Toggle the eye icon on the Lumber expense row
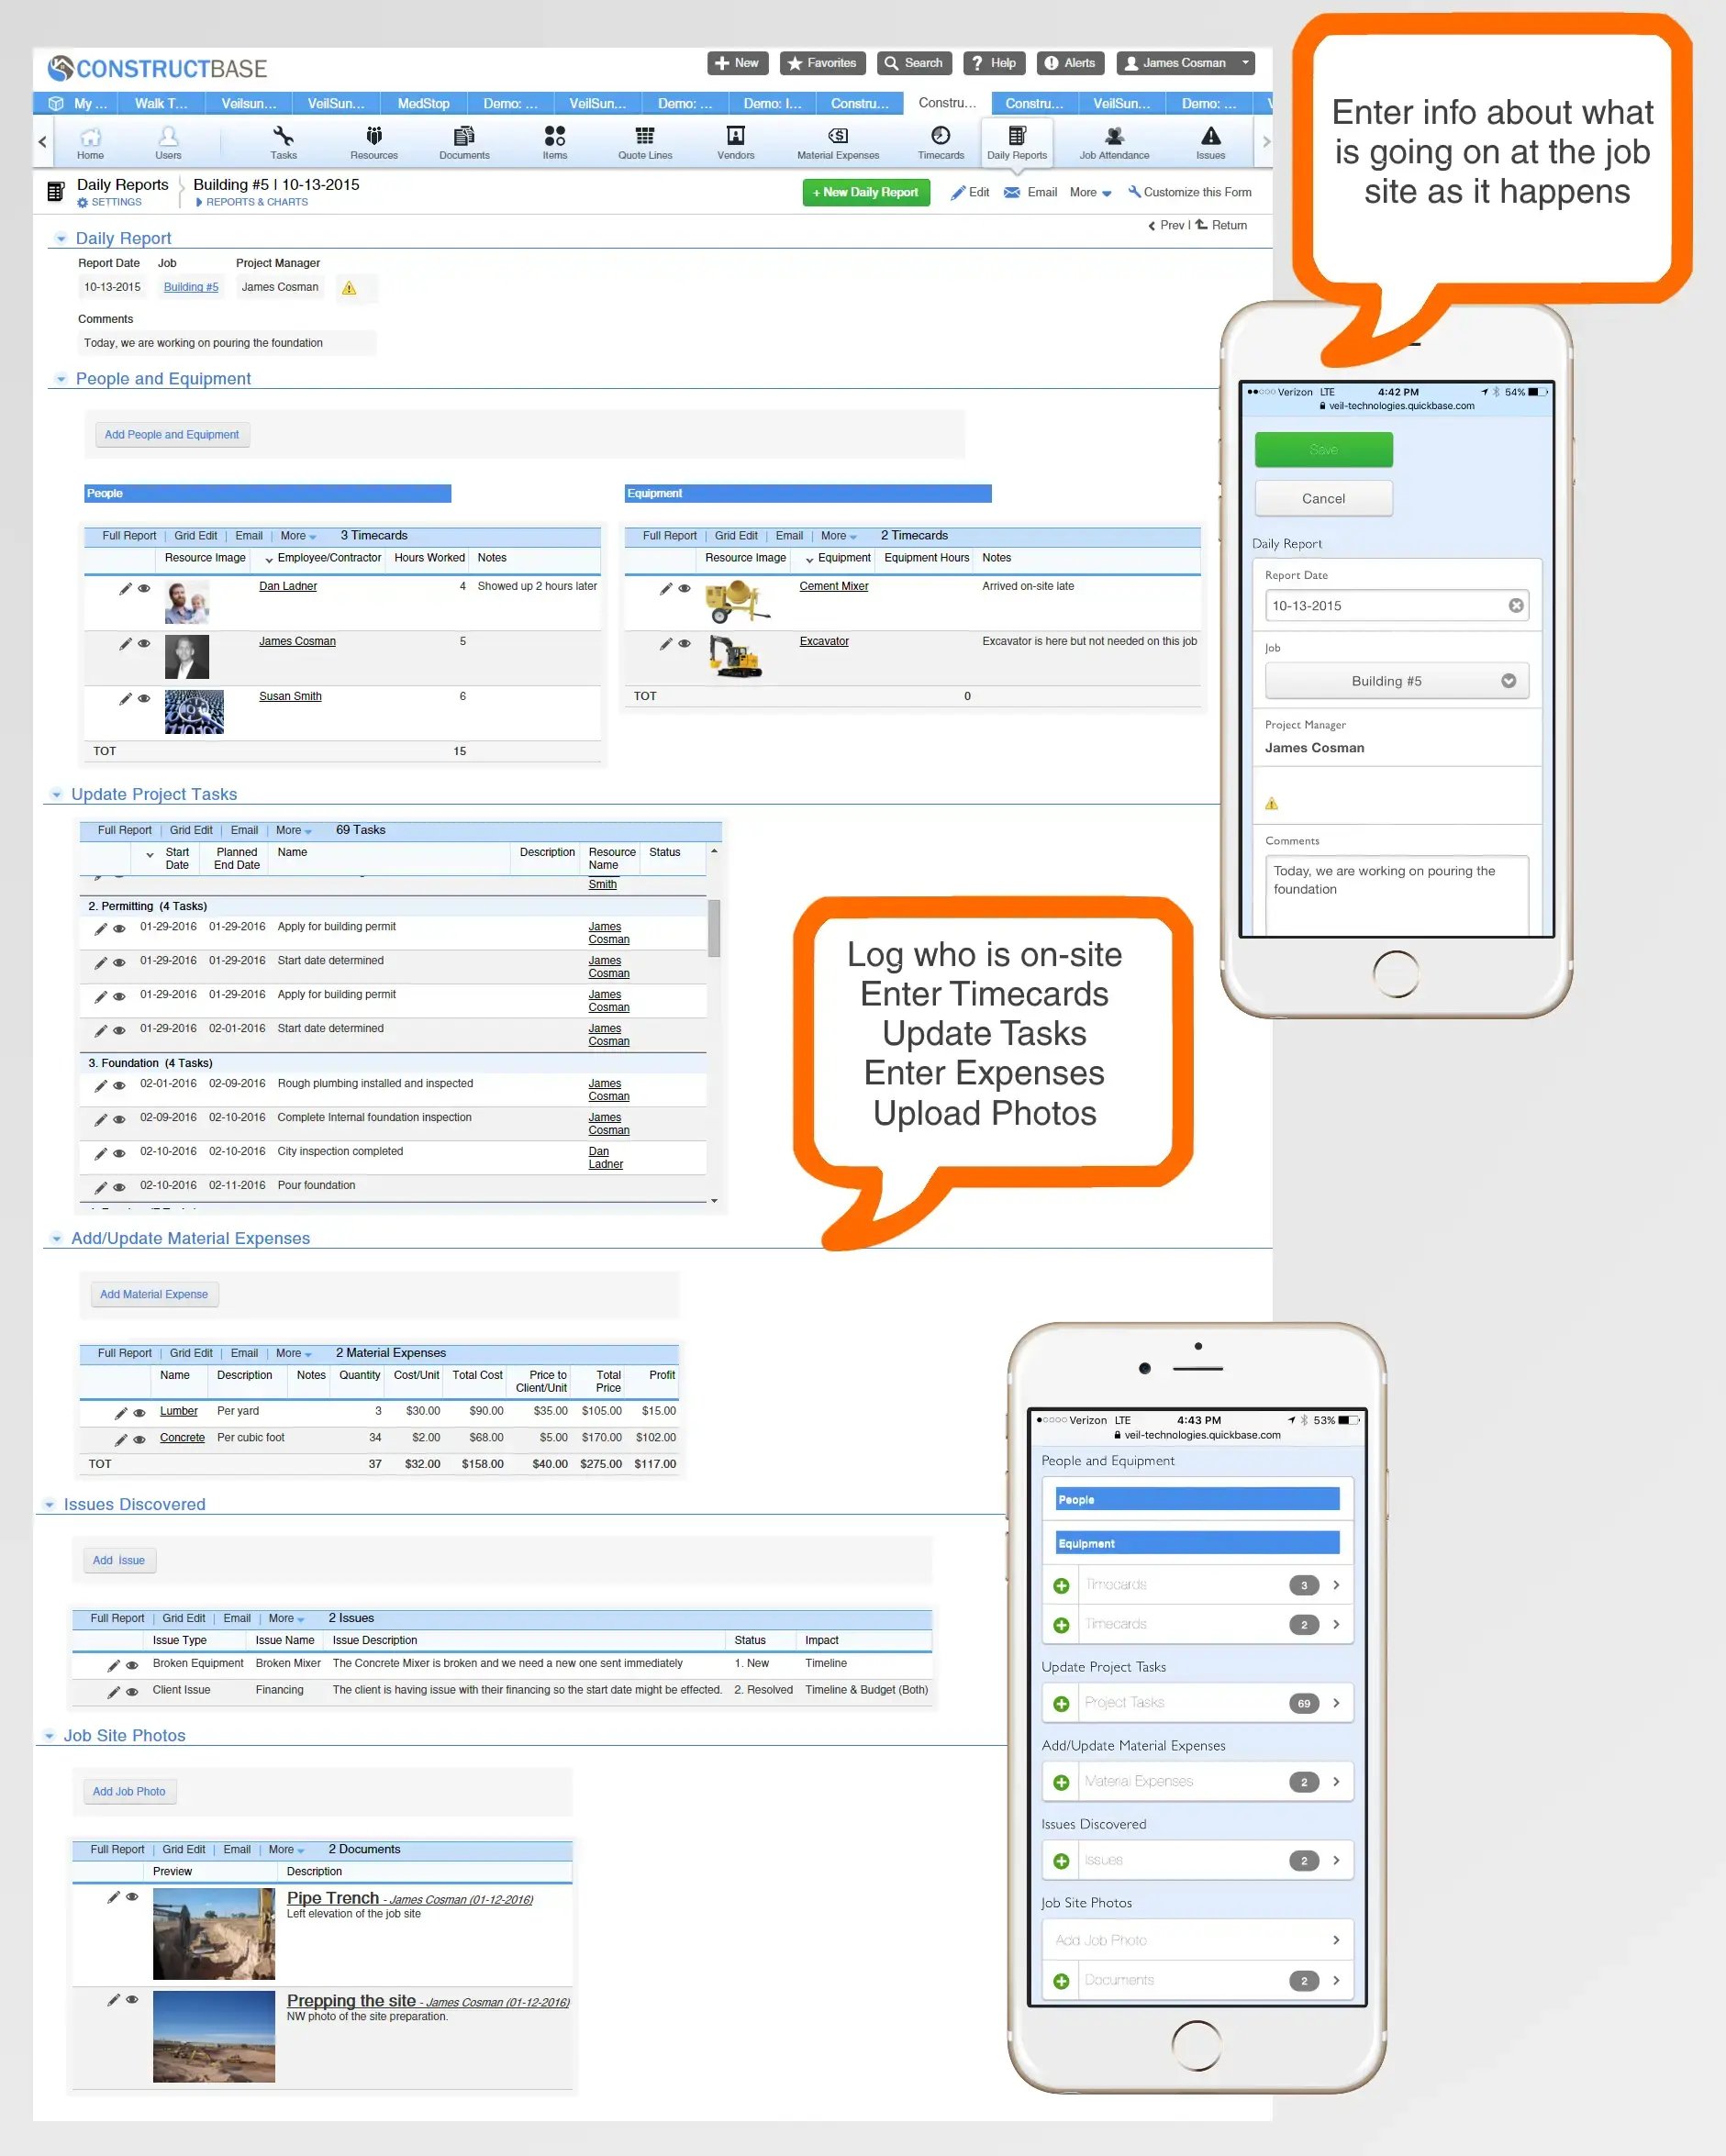This screenshot has width=1726, height=2156. click(139, 1412)
